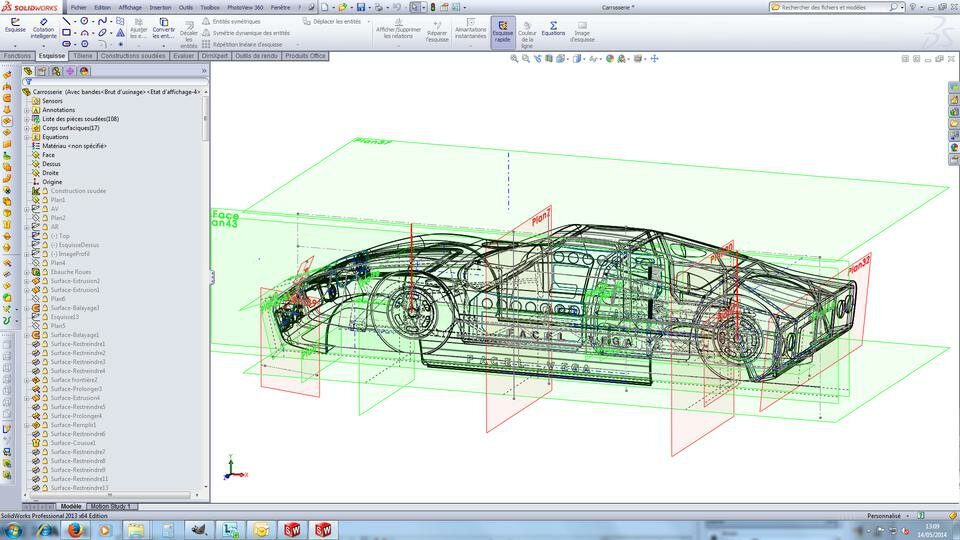Image resolution: width=960 pixels, height=540 pixels.
Task: Click the Rechercher des fichiers search field
Action: [834, 7]
